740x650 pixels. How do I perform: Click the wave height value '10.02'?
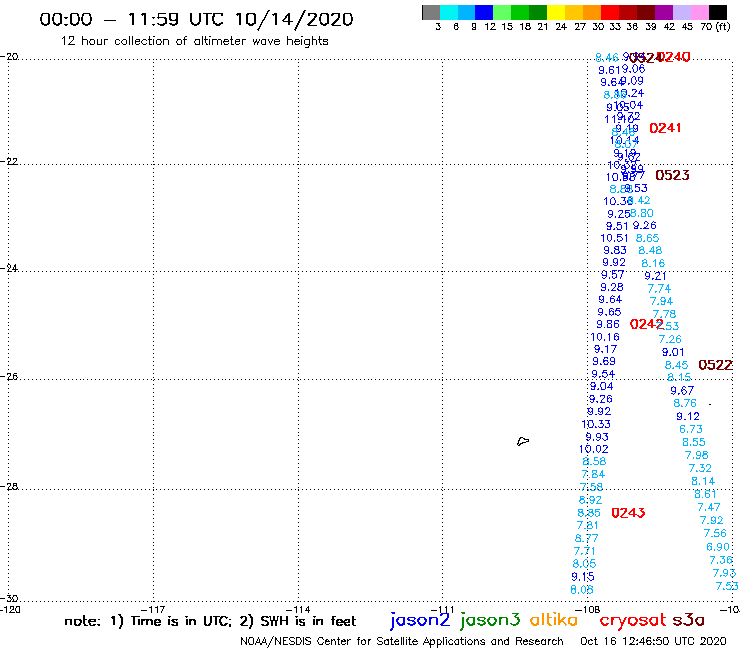click(x=594, y=449)
